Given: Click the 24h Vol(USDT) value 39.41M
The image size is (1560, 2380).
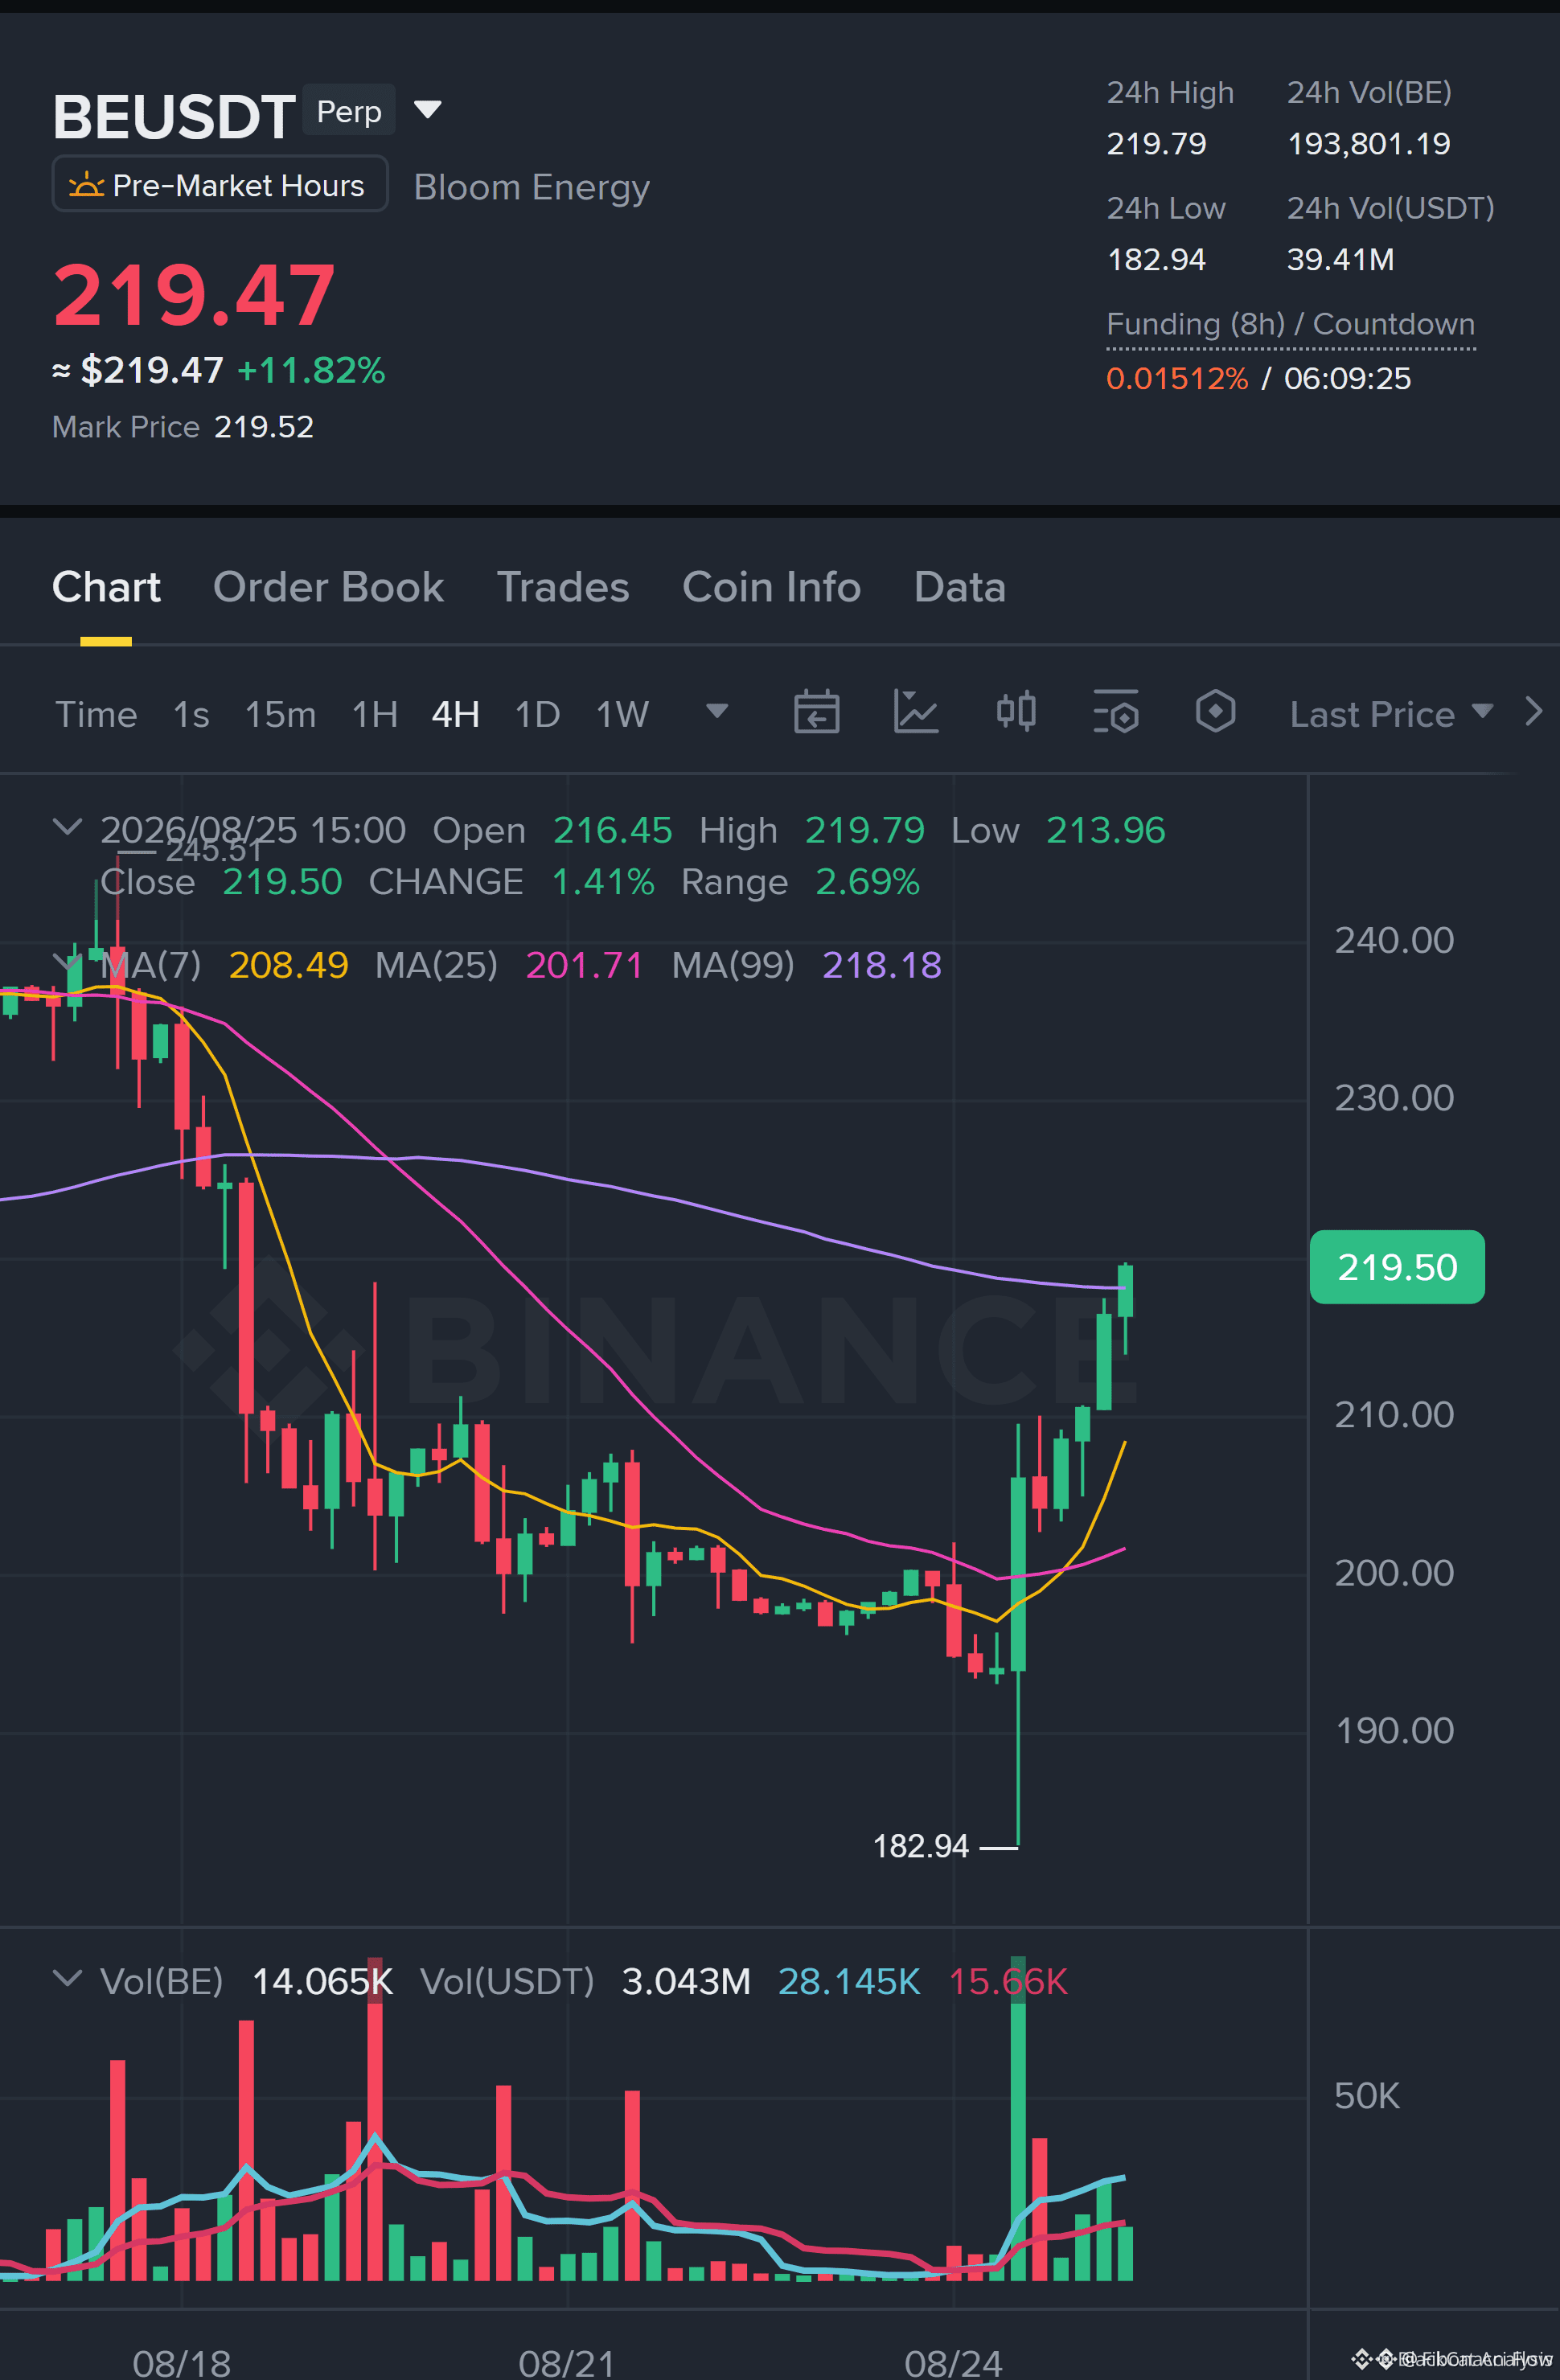Looking at the screenshot, I should coord(1340,260).
